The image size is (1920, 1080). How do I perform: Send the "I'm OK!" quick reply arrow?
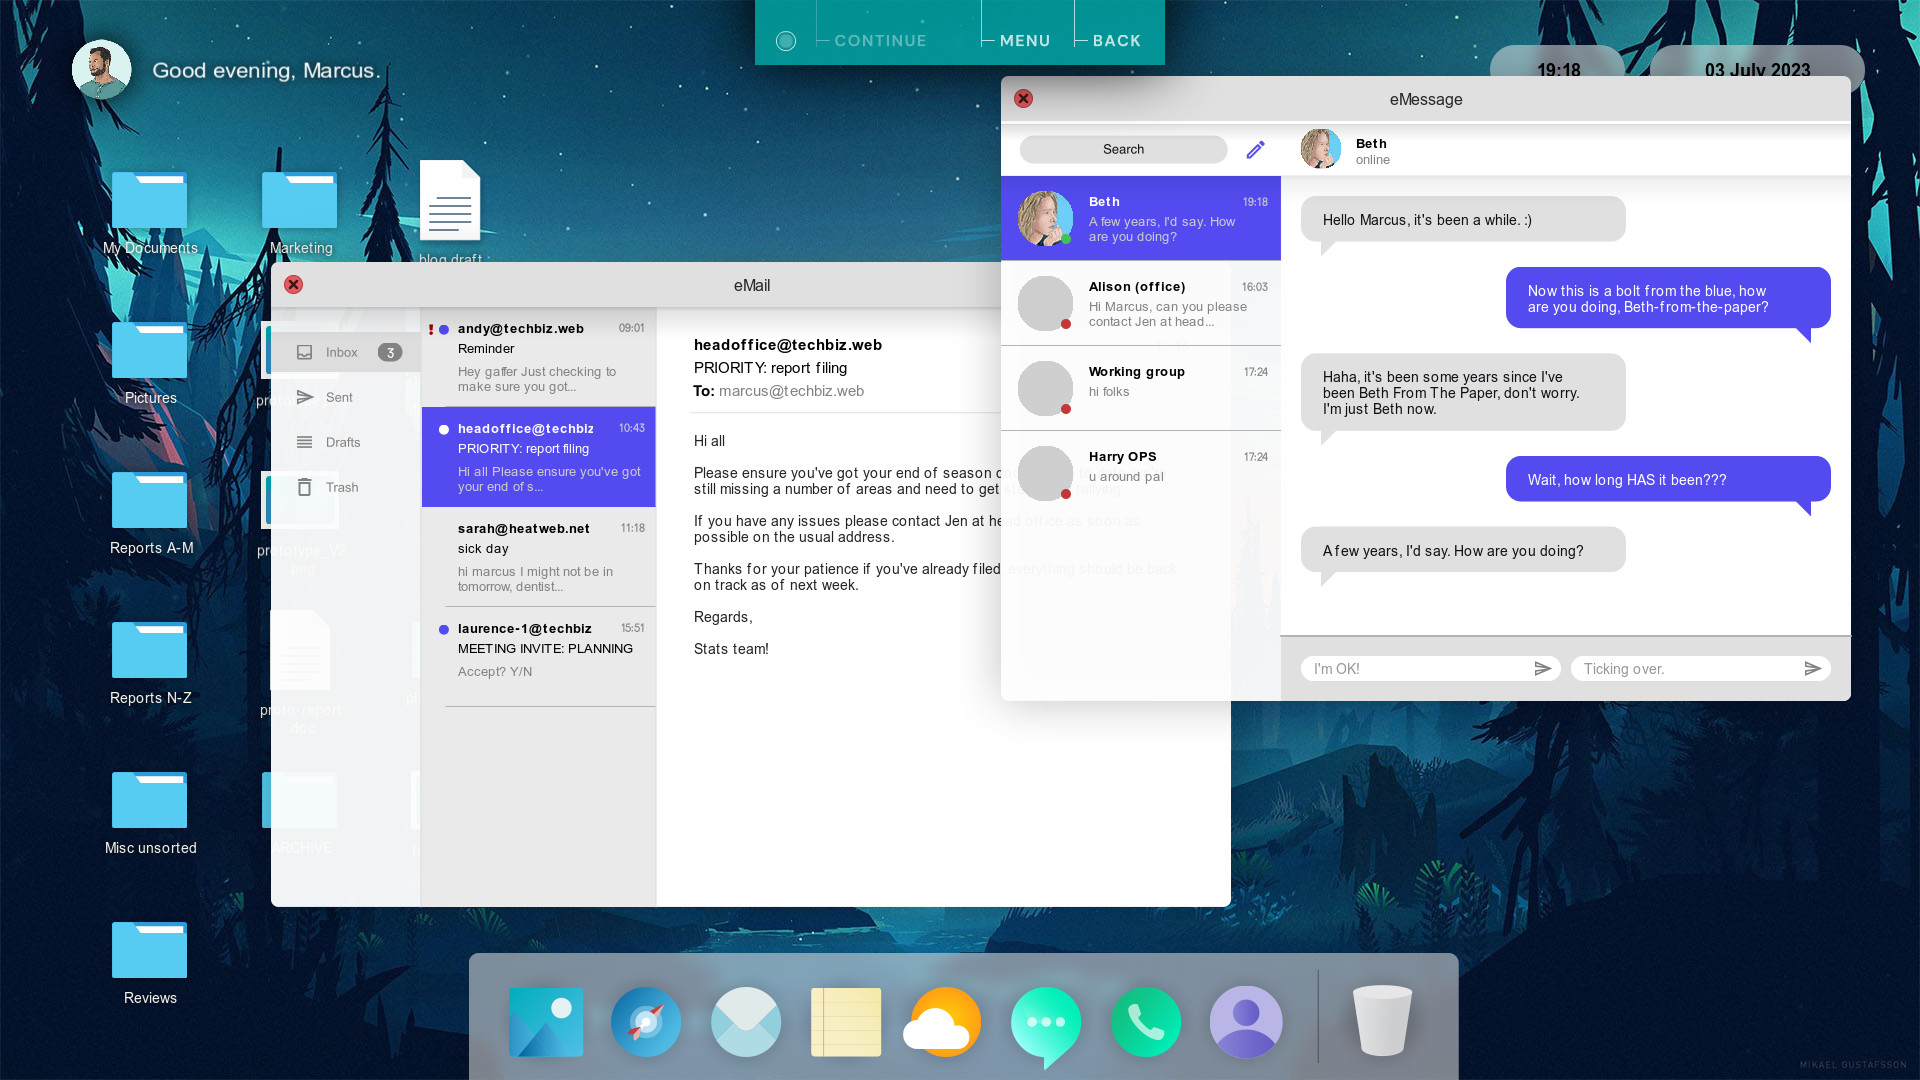(1543, 668)
